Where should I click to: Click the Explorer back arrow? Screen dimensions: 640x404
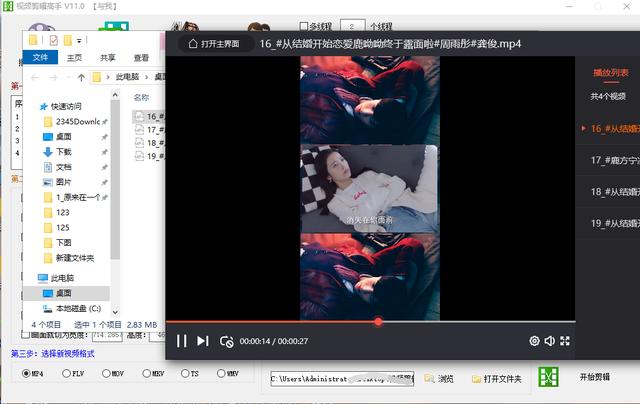click(35, 77)
